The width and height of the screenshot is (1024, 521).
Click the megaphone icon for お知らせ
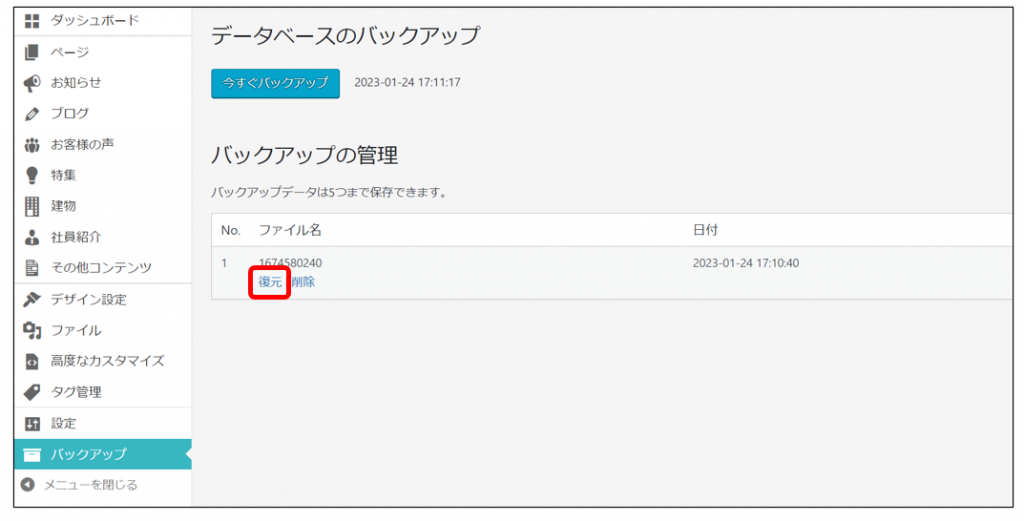[31, 83]
